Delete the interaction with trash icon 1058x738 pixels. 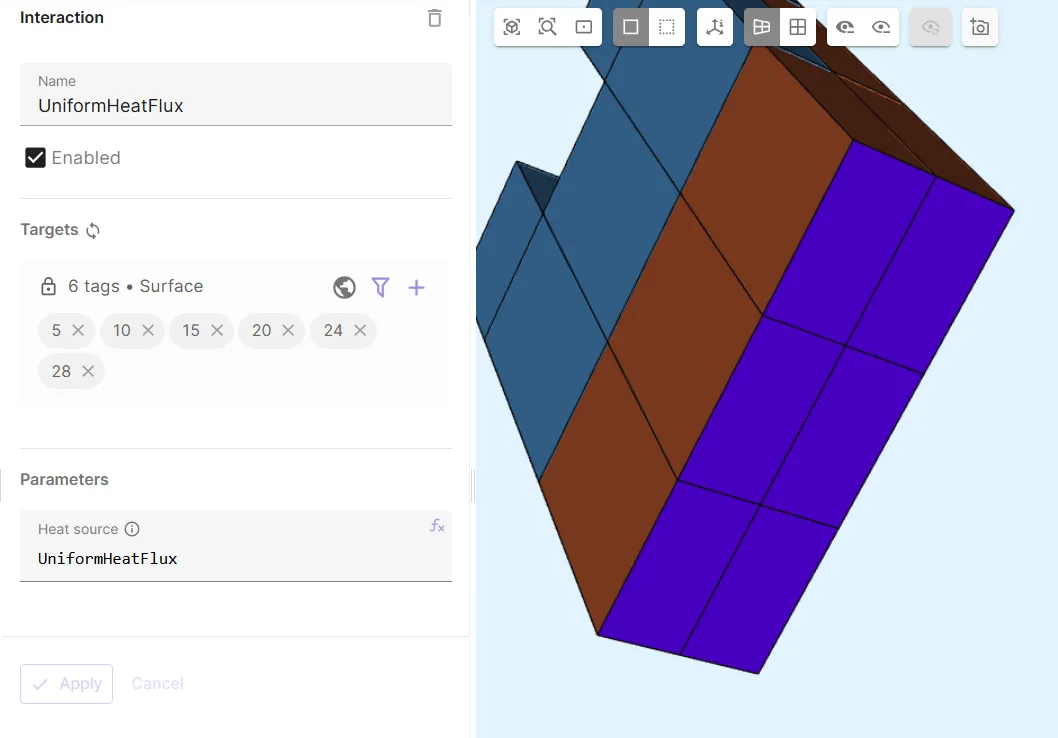tap(434, 18)
